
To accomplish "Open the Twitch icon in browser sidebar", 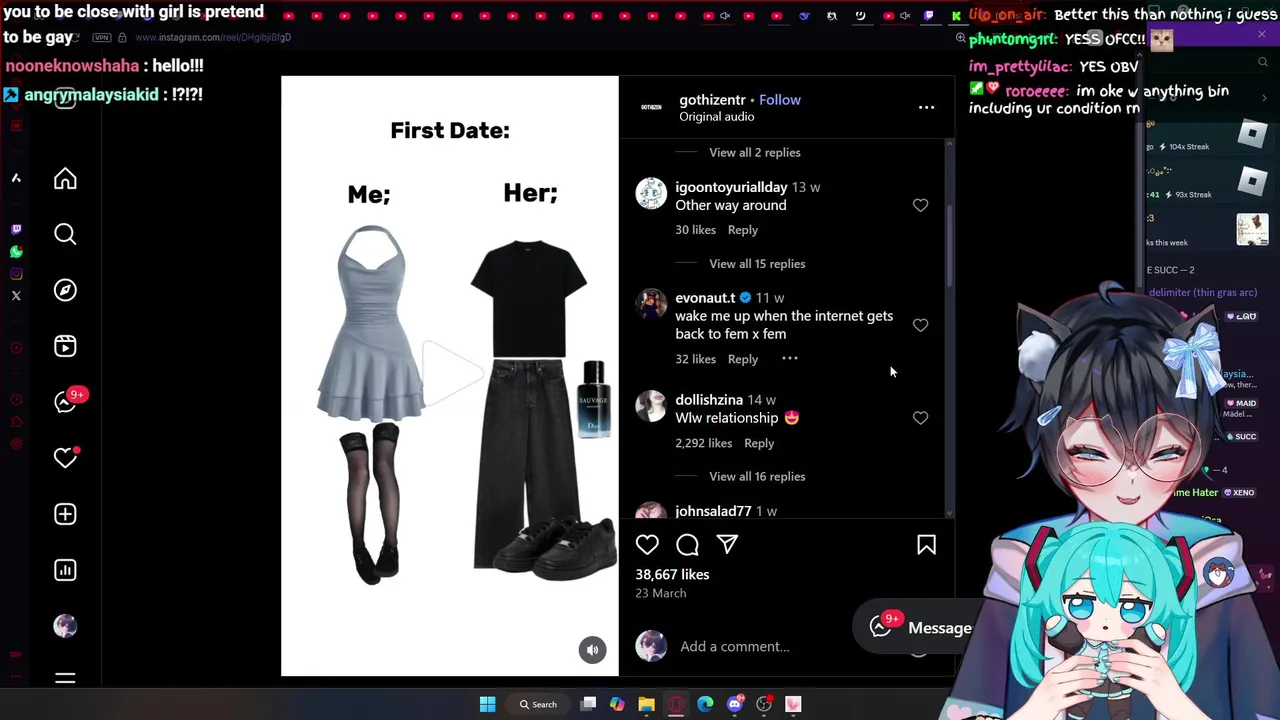I will pos(16,229).
